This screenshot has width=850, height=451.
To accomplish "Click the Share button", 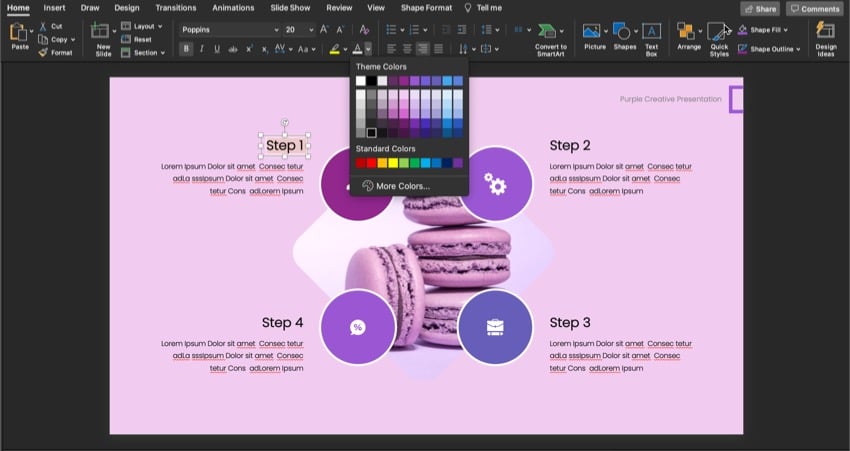I will pyautogui.click(x=760, y=9).
